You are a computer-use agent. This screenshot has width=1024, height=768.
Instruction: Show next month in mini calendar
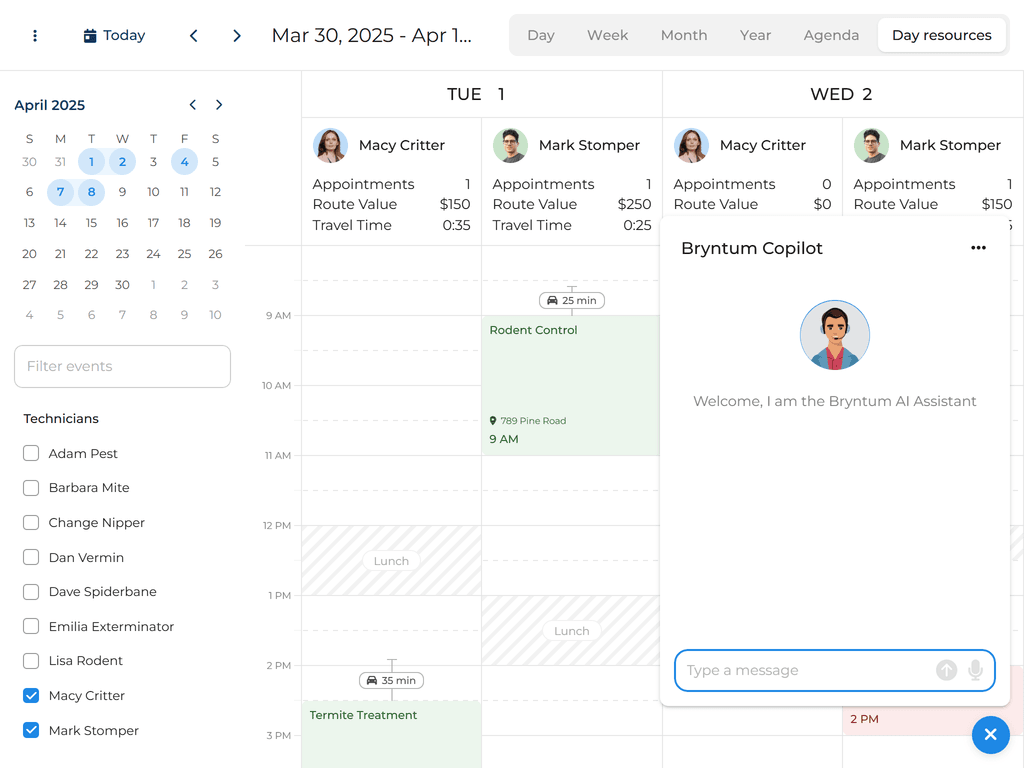pos(219,105)
